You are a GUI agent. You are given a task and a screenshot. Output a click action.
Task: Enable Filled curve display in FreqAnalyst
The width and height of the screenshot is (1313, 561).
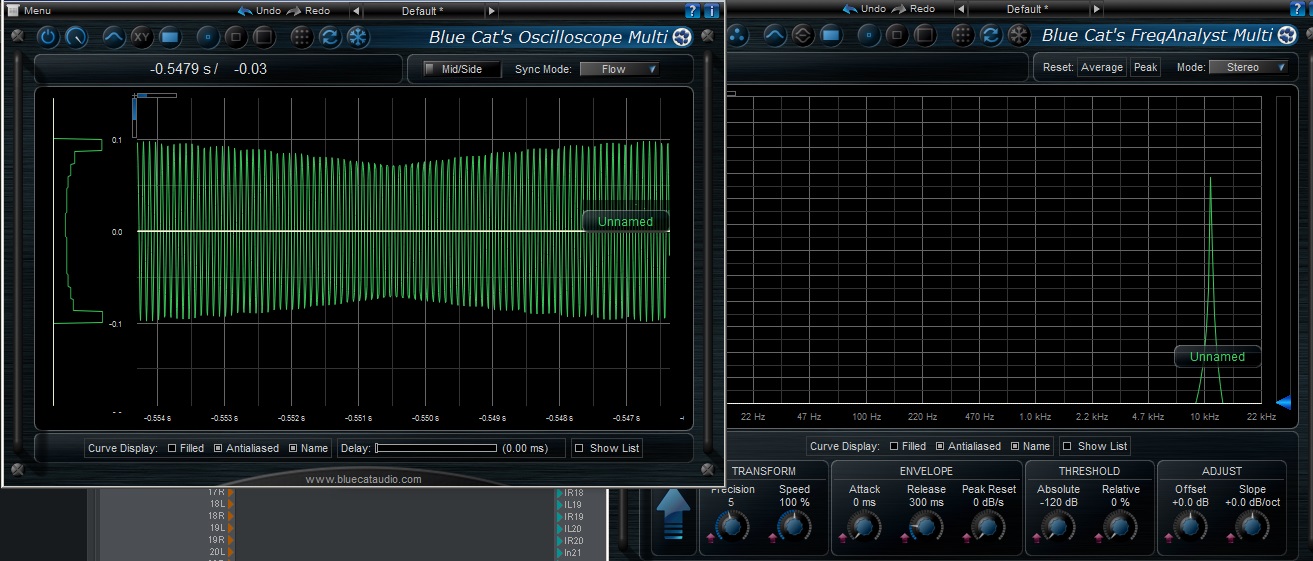tap(894, 446)
